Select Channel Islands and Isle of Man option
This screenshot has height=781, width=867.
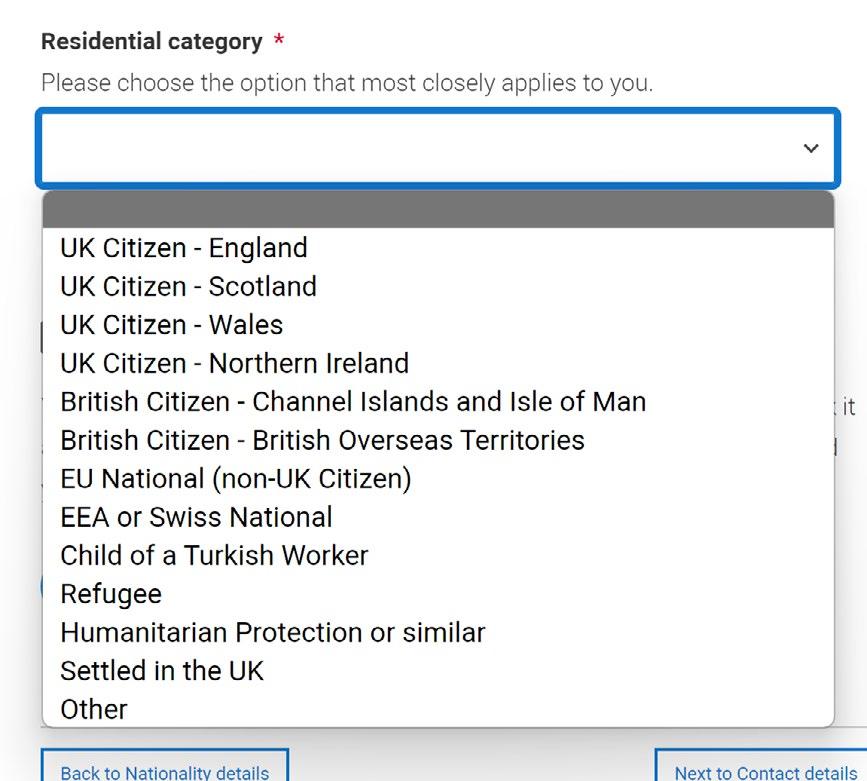[353, 402]
